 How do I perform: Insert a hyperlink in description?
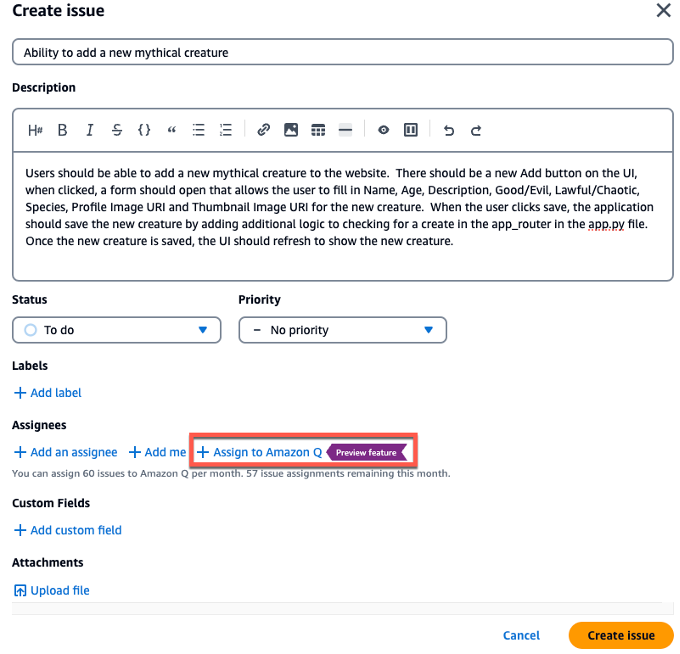(x=264, y=130)
